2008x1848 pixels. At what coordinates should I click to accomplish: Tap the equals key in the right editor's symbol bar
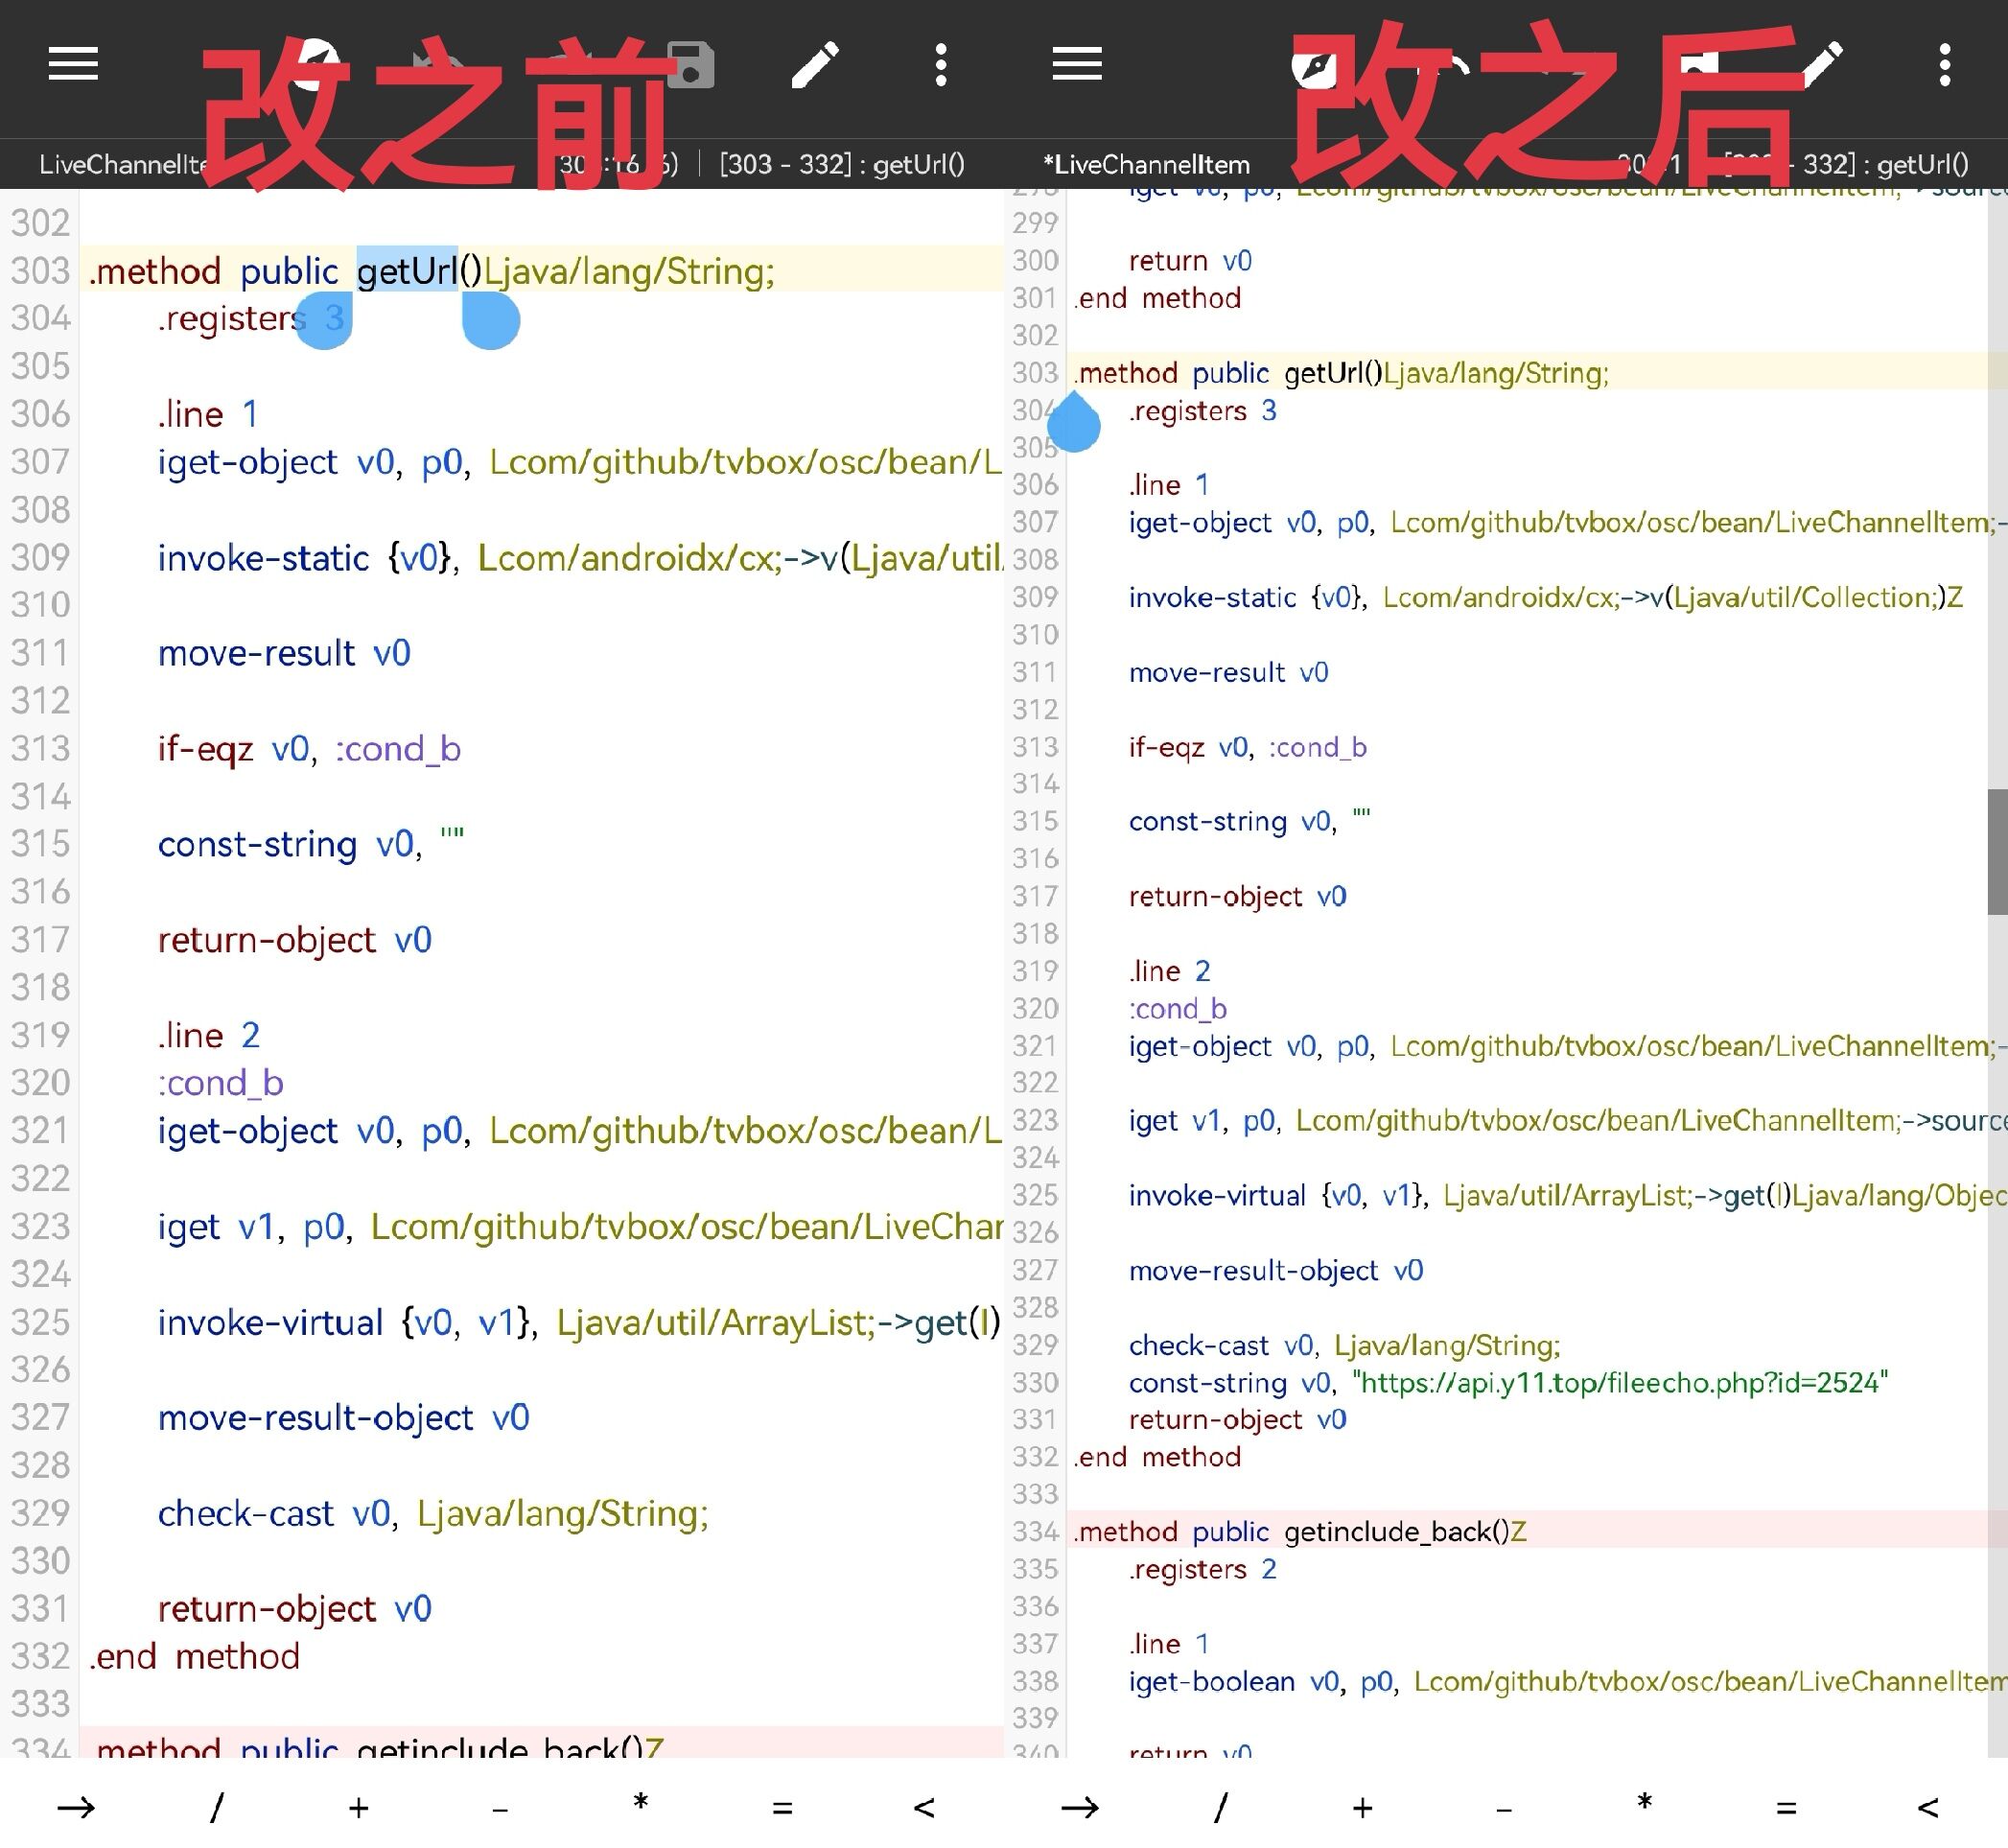[x=1786, y=1807]
